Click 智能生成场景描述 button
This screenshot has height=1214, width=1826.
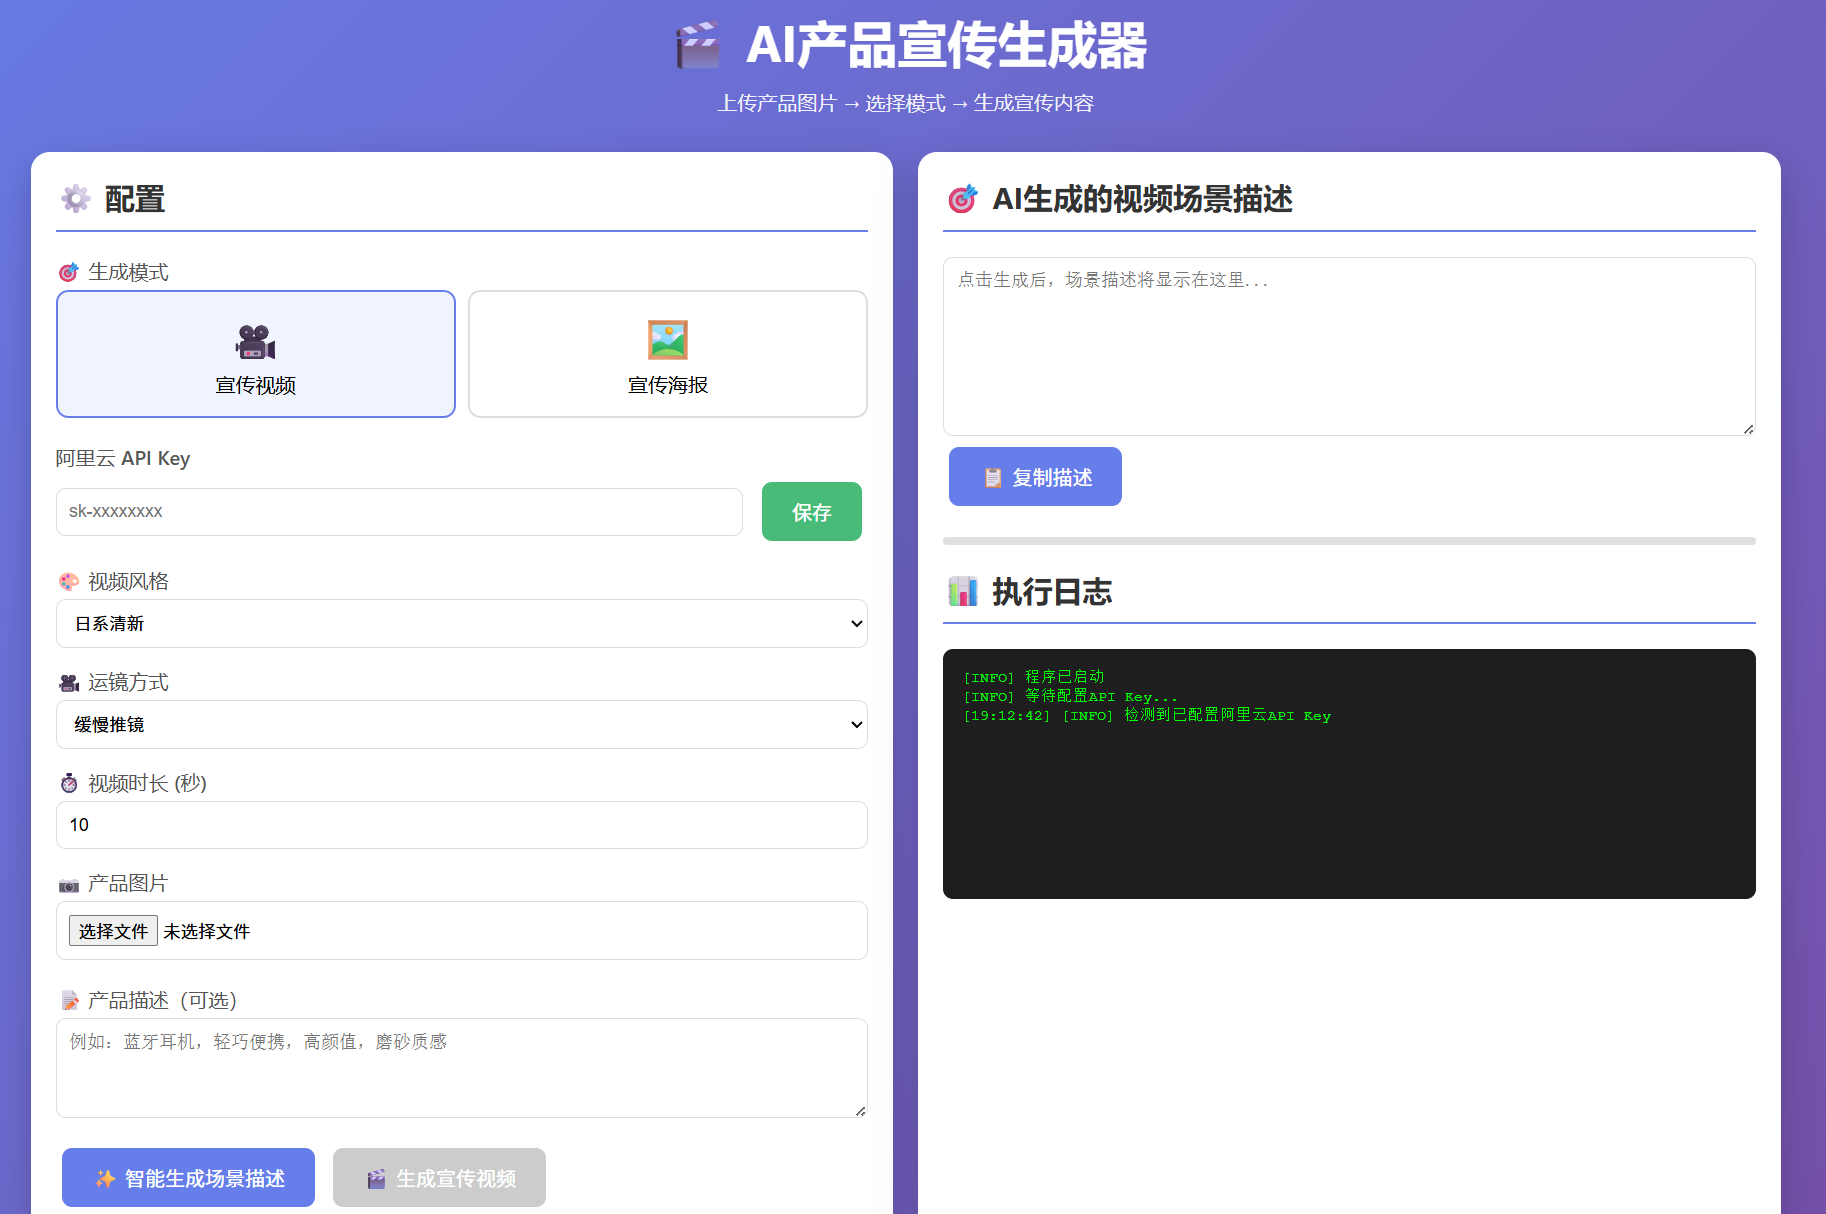pos(189,1178)
